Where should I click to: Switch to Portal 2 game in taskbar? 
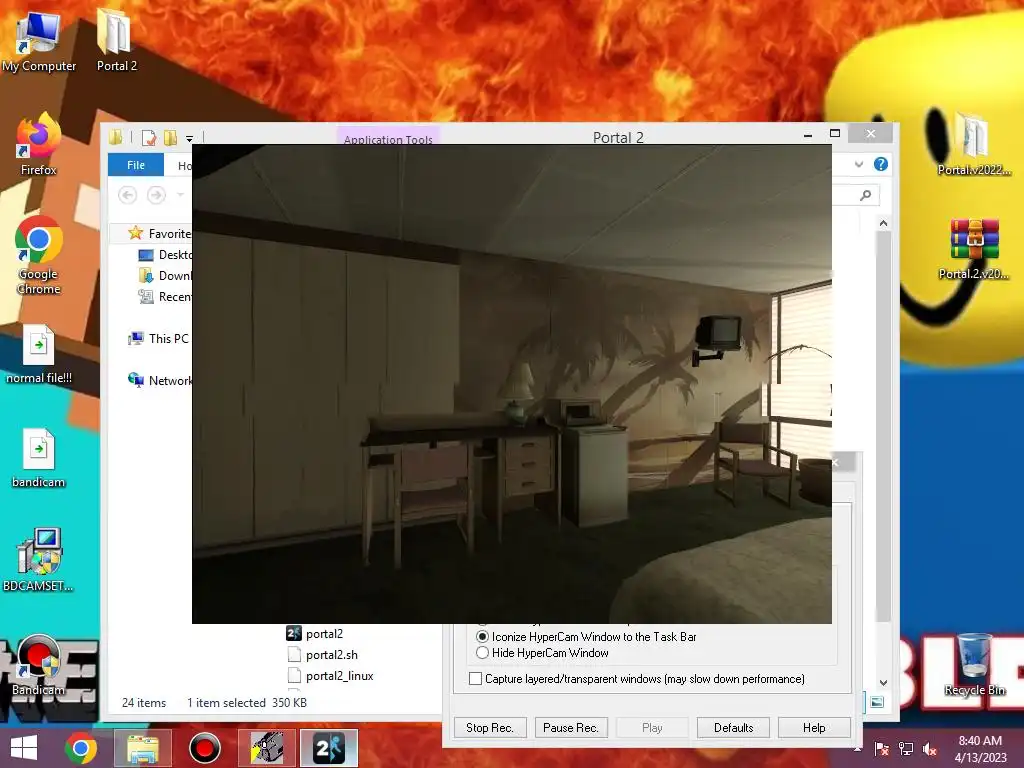[328, 748]
